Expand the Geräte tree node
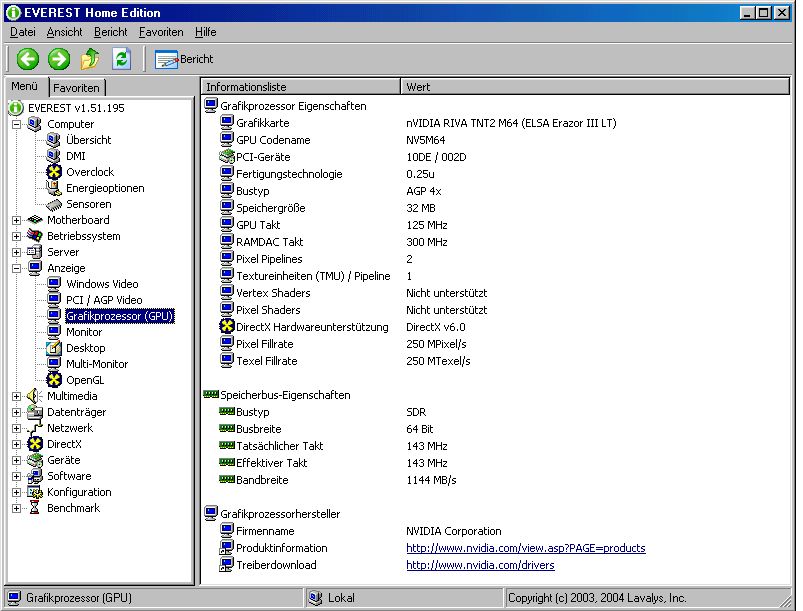 pos(16,460)
